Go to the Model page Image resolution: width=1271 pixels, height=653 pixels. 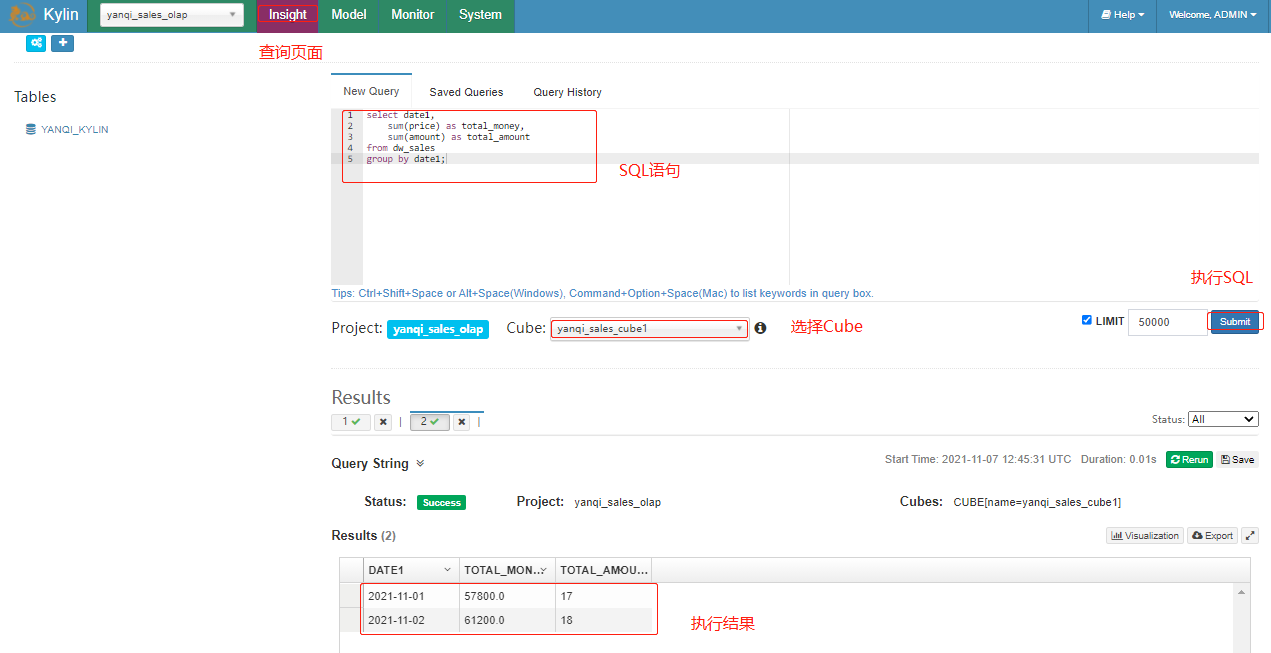click(x=349, y=15)
